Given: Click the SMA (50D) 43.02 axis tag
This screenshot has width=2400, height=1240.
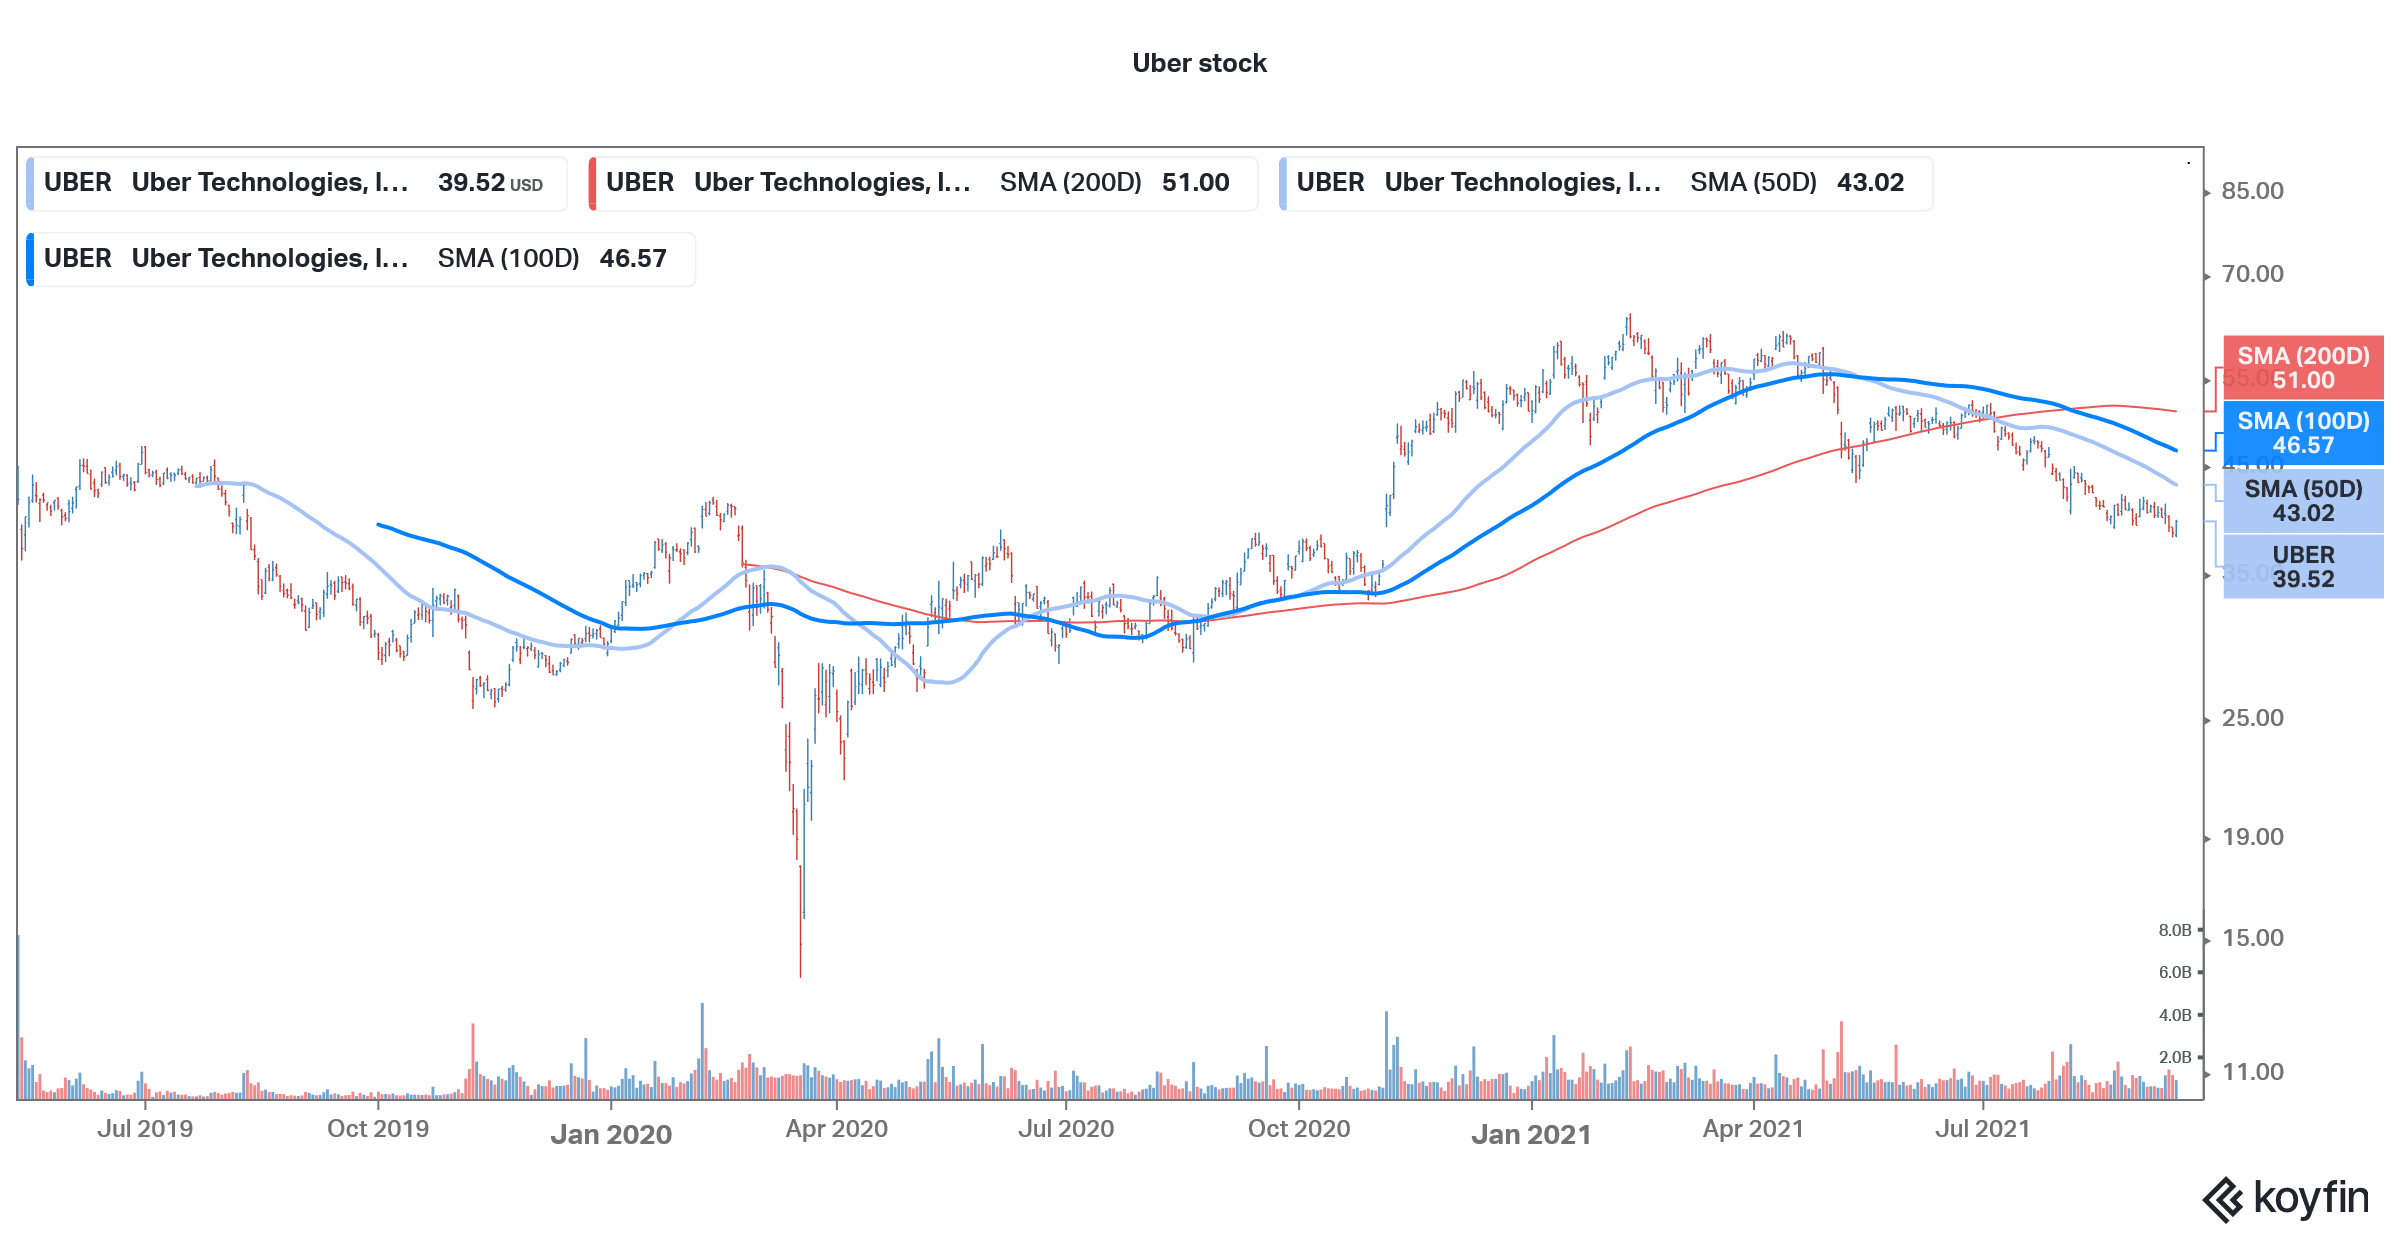Looking at the screenshot, I should point(2303,501).
